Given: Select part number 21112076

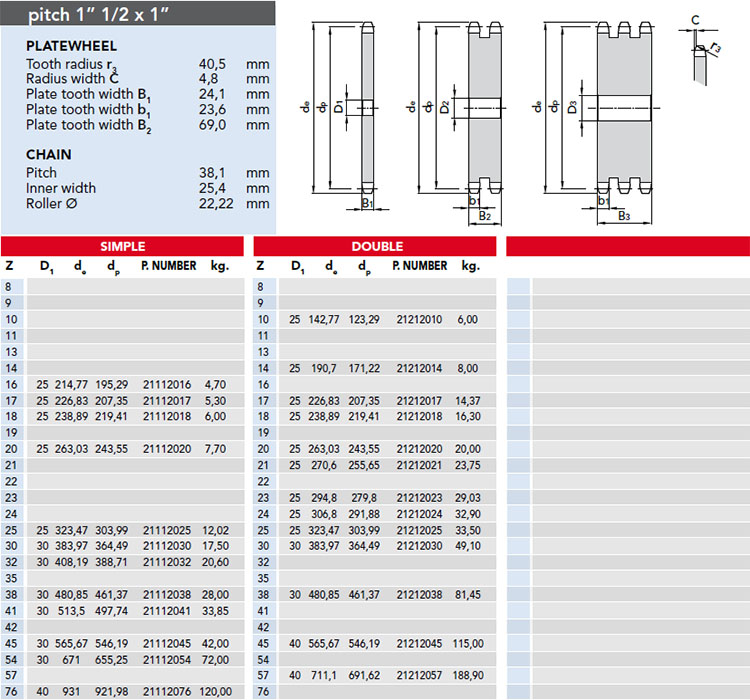Looking at the screenshot, I should 167,691.
